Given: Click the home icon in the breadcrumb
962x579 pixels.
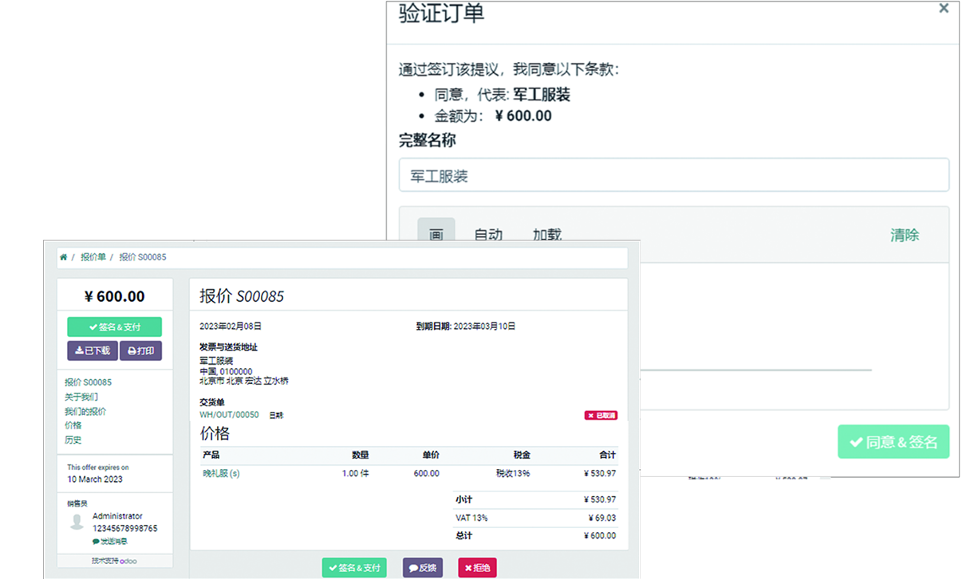Looking at the screenshot, I should (64, 258).
